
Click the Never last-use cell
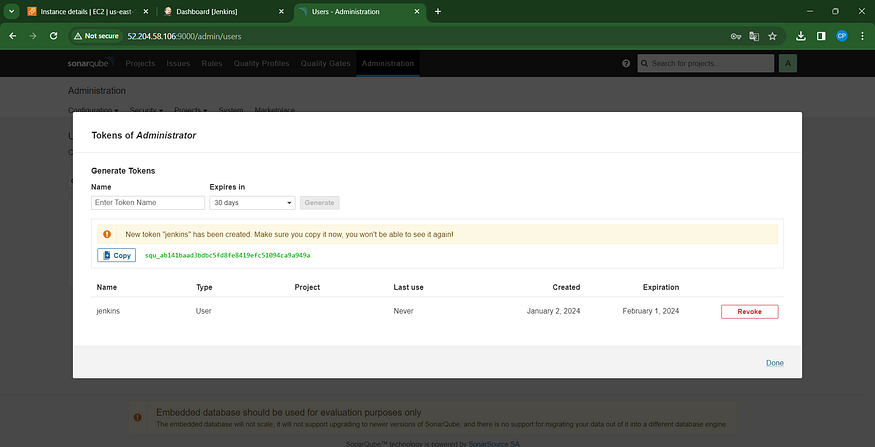403,311
